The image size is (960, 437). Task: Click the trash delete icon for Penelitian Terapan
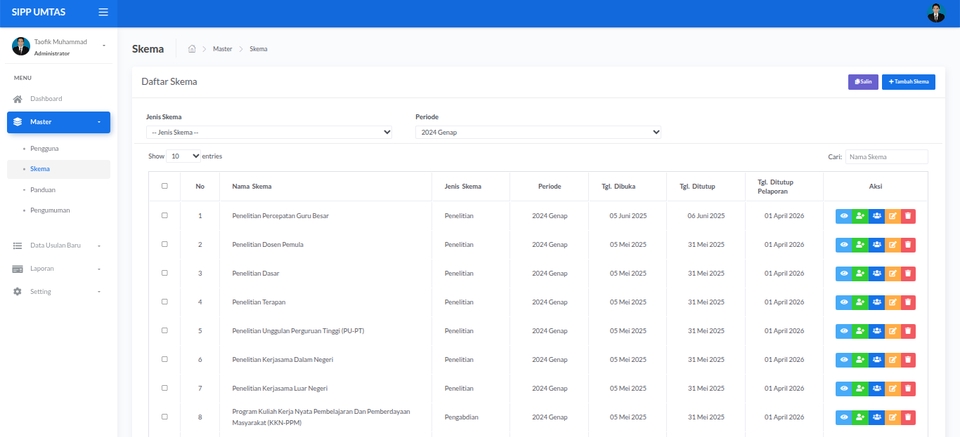[x=908, y=302]
